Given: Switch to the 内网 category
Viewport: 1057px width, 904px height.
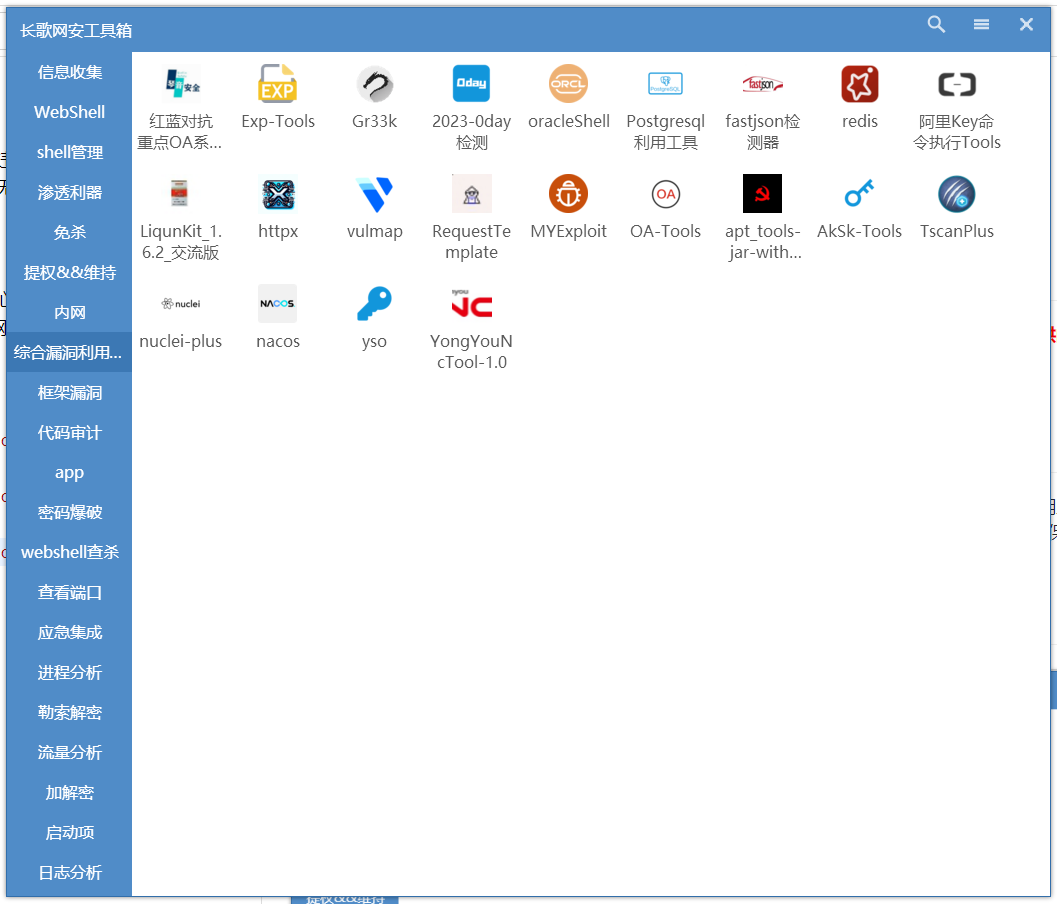Looking at the screenshot, I should (69, 312).
